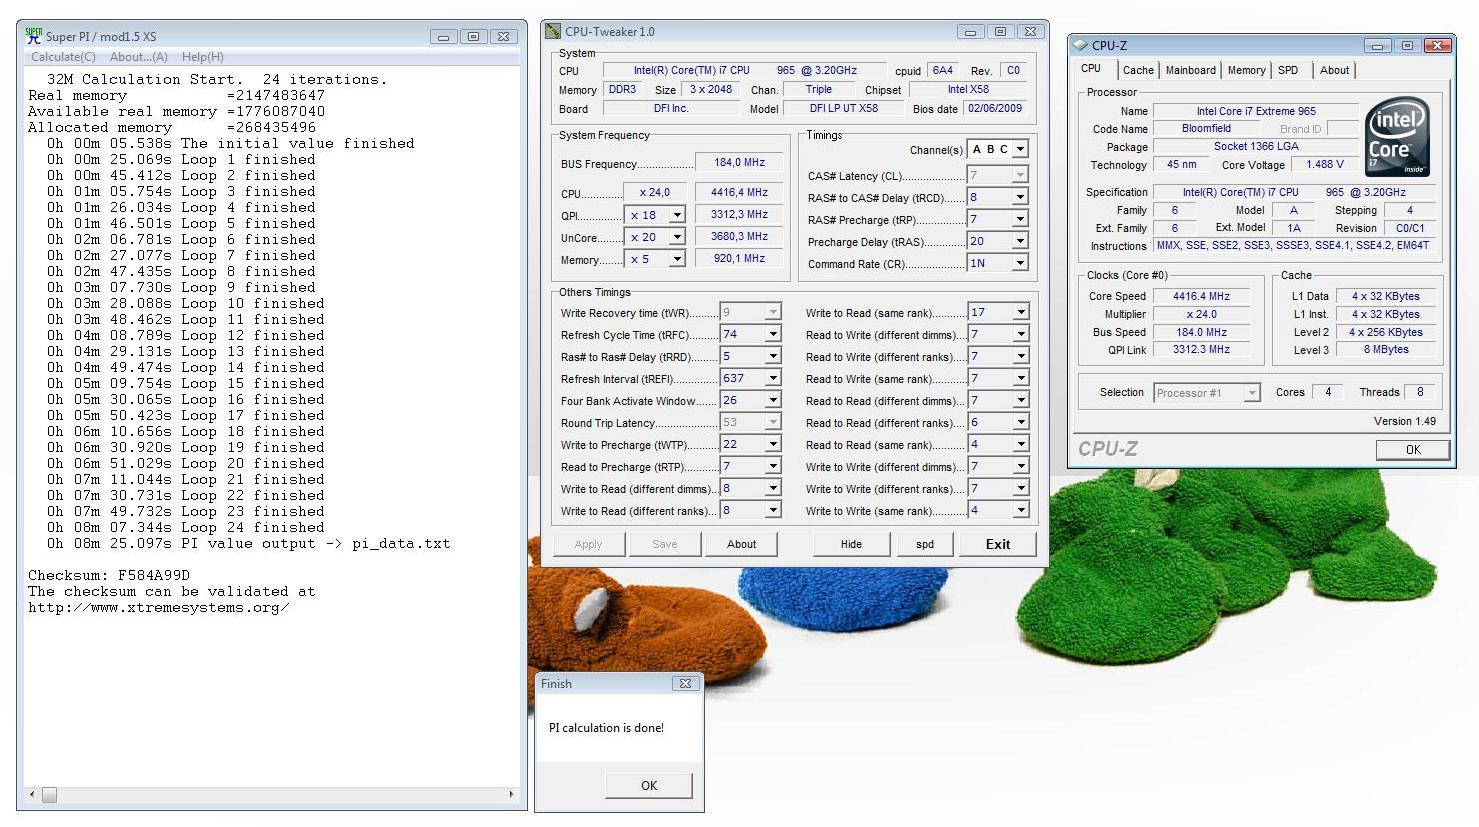Select the CPU tab in CPU-Z
Image resolution: width=1479 pixels, height=827 pixels.
(1091, 68)
